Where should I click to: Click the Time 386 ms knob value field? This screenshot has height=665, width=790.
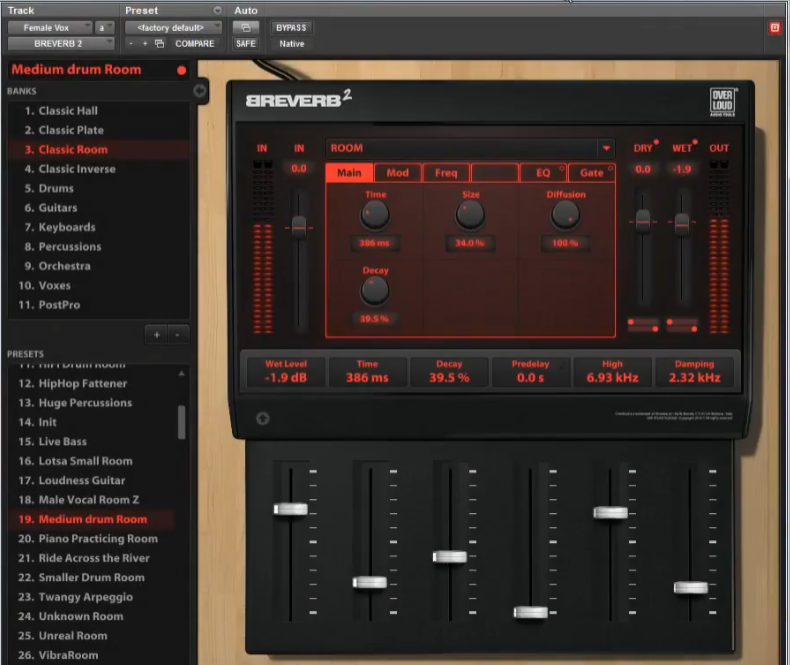click(374, 243)
